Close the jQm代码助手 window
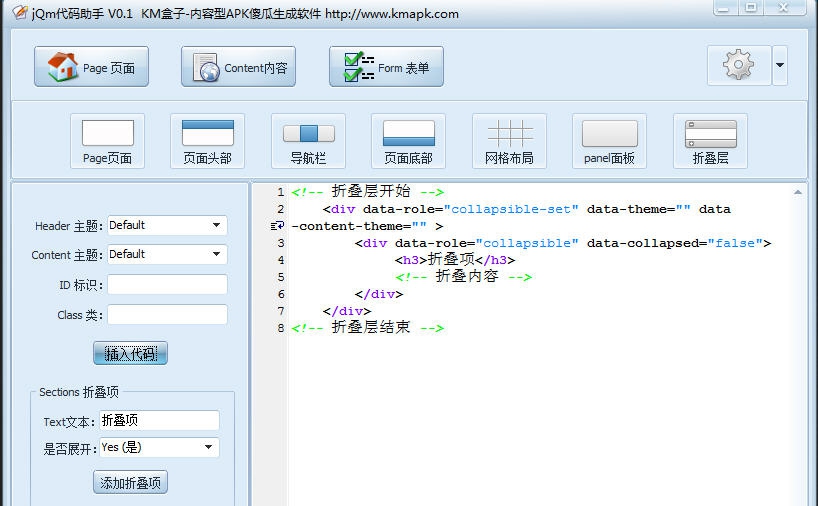818x506 pixels. 784,8
